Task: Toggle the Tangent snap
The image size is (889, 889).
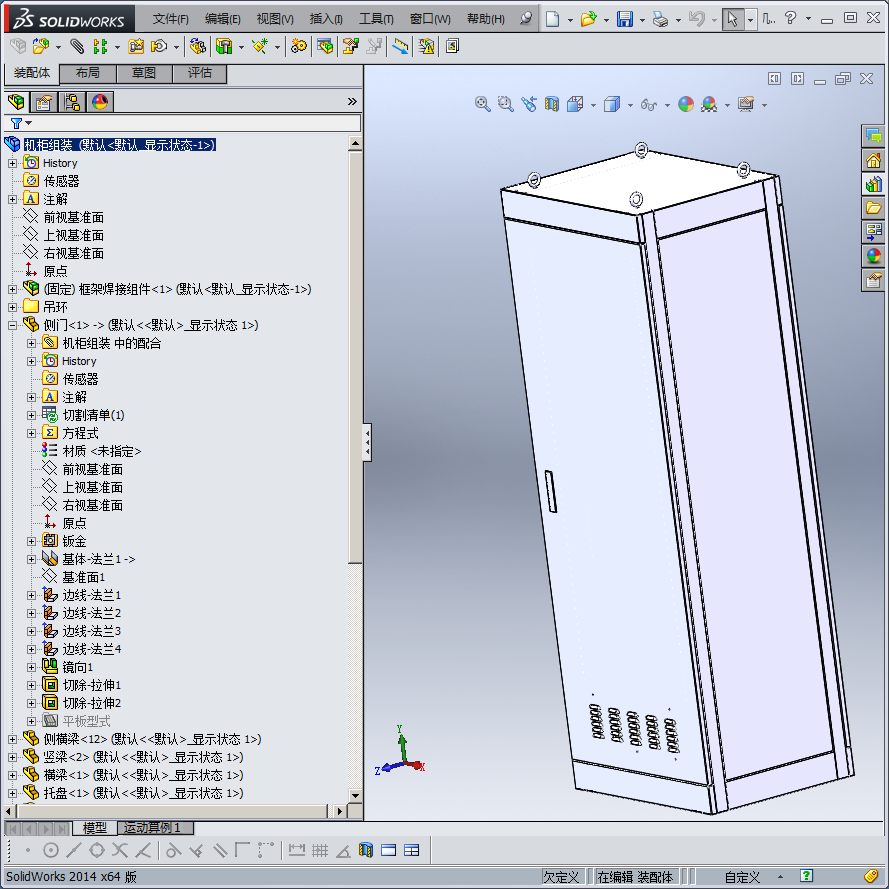Action: point(173,850)
